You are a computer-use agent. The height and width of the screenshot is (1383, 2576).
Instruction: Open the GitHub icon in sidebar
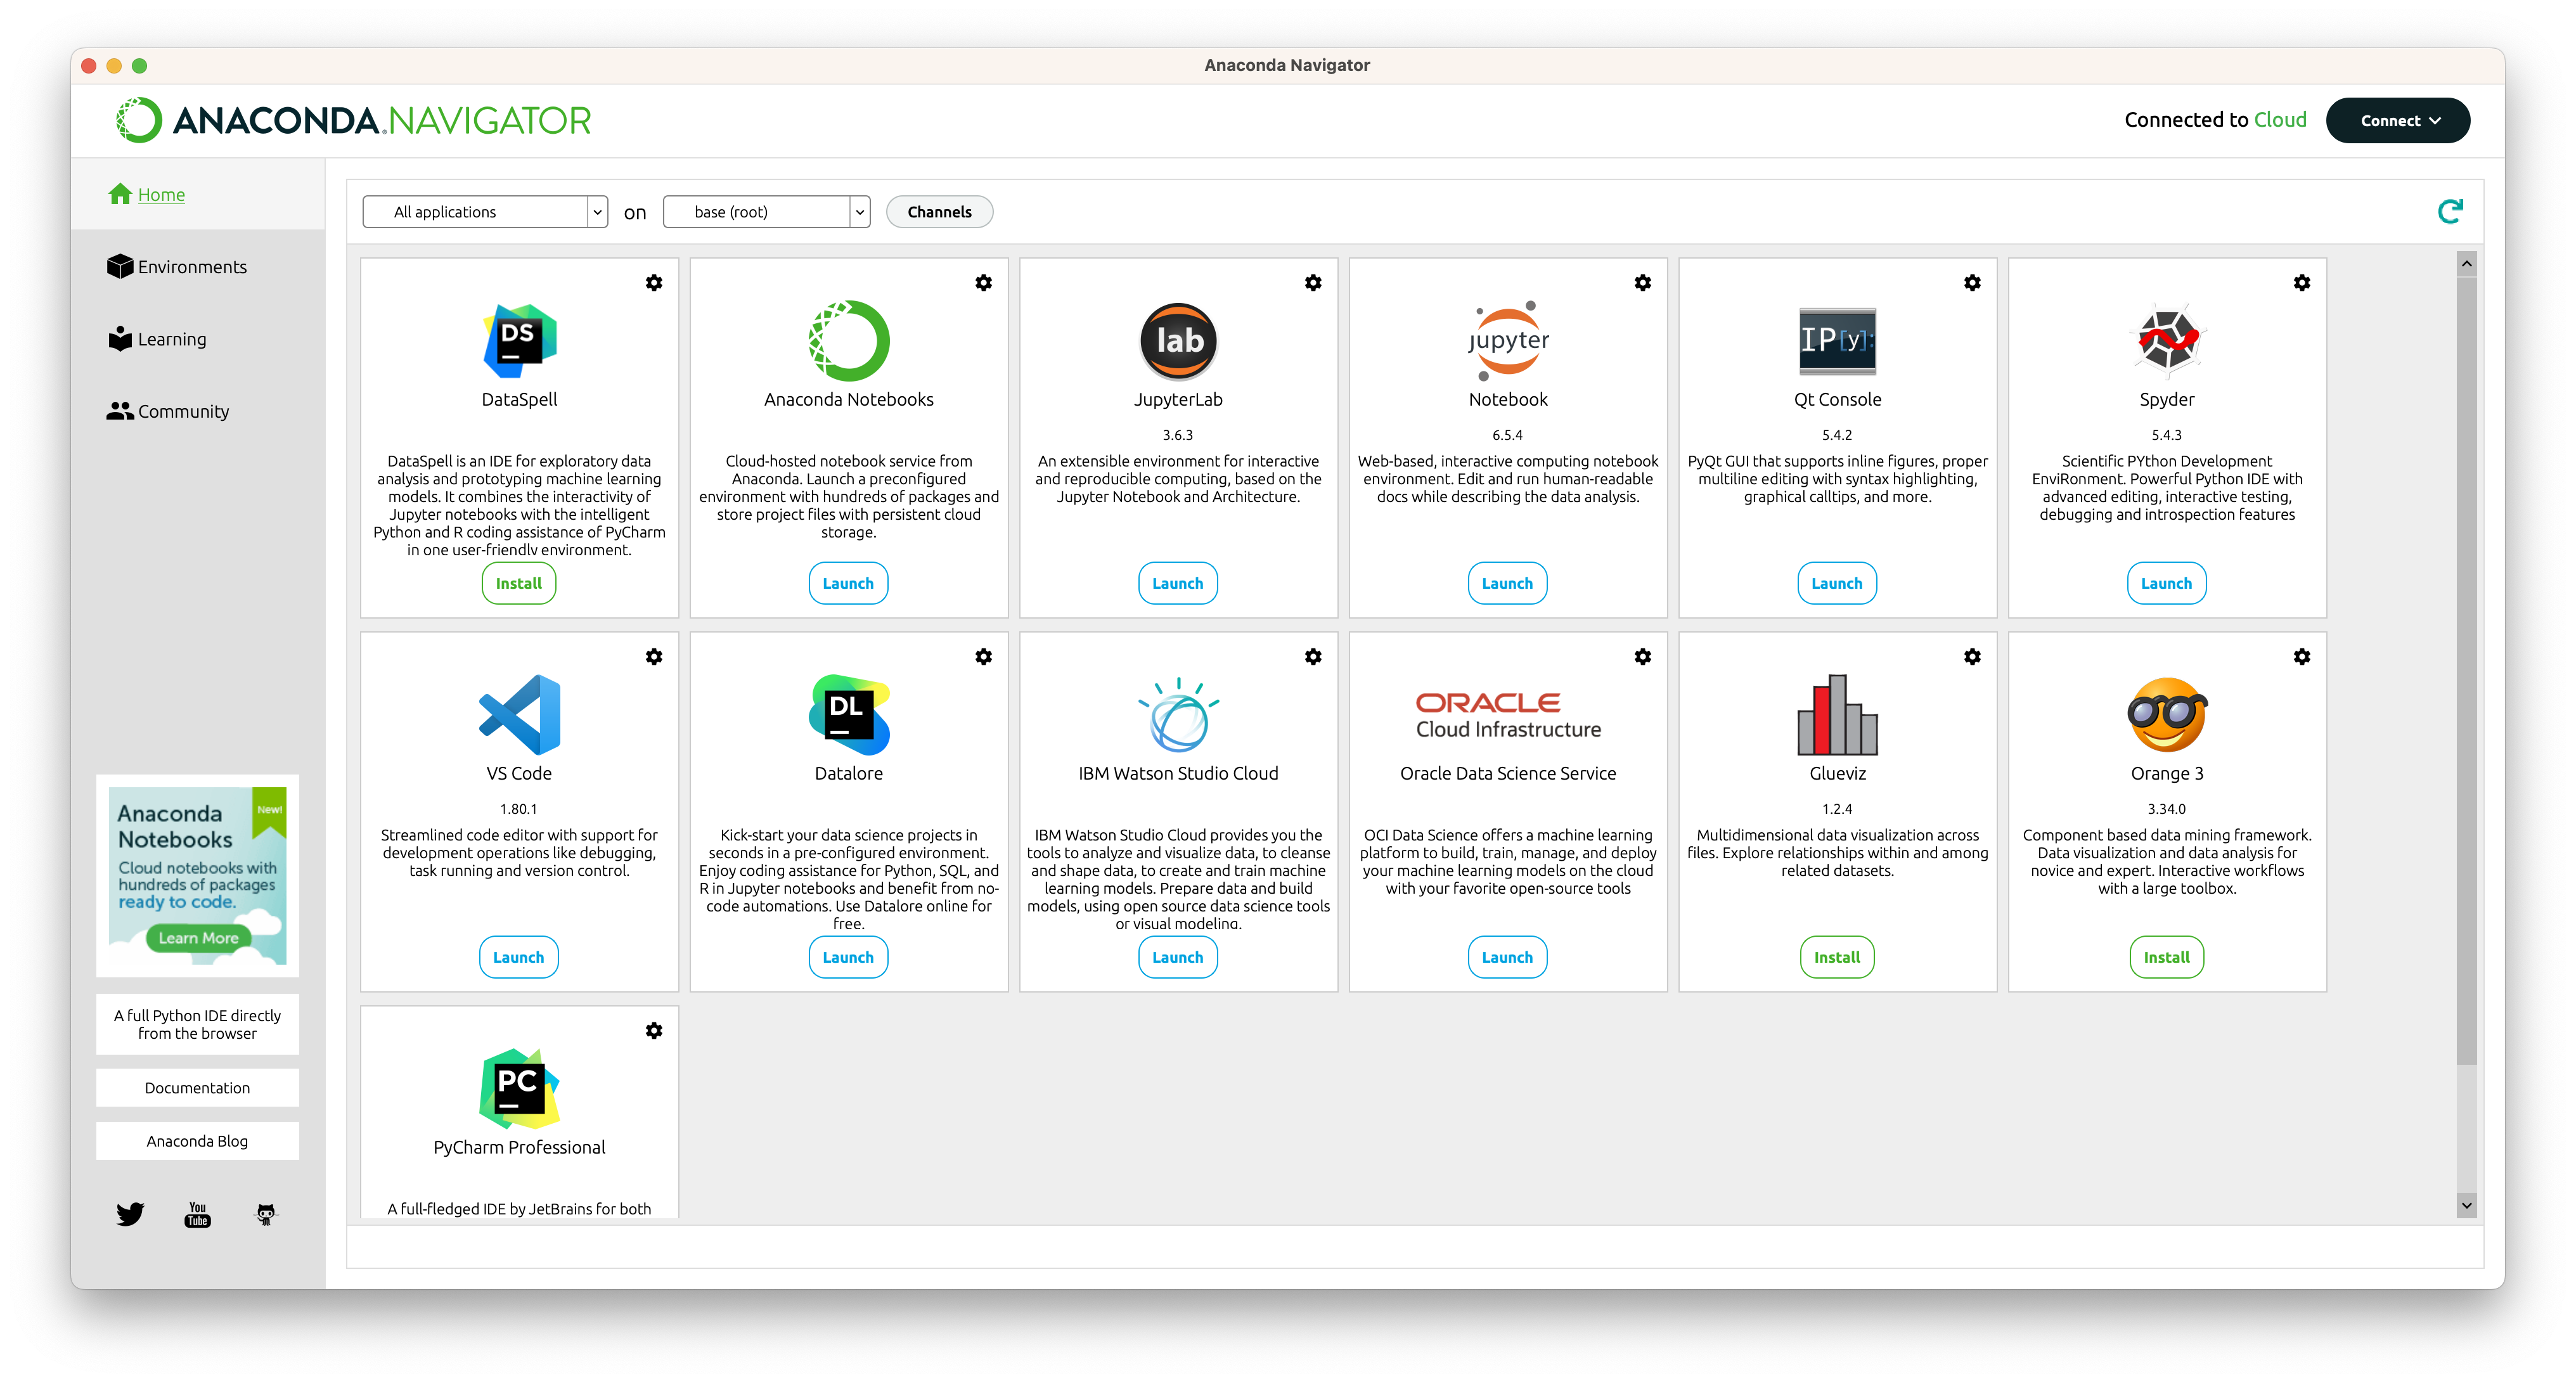(265, 1214)
